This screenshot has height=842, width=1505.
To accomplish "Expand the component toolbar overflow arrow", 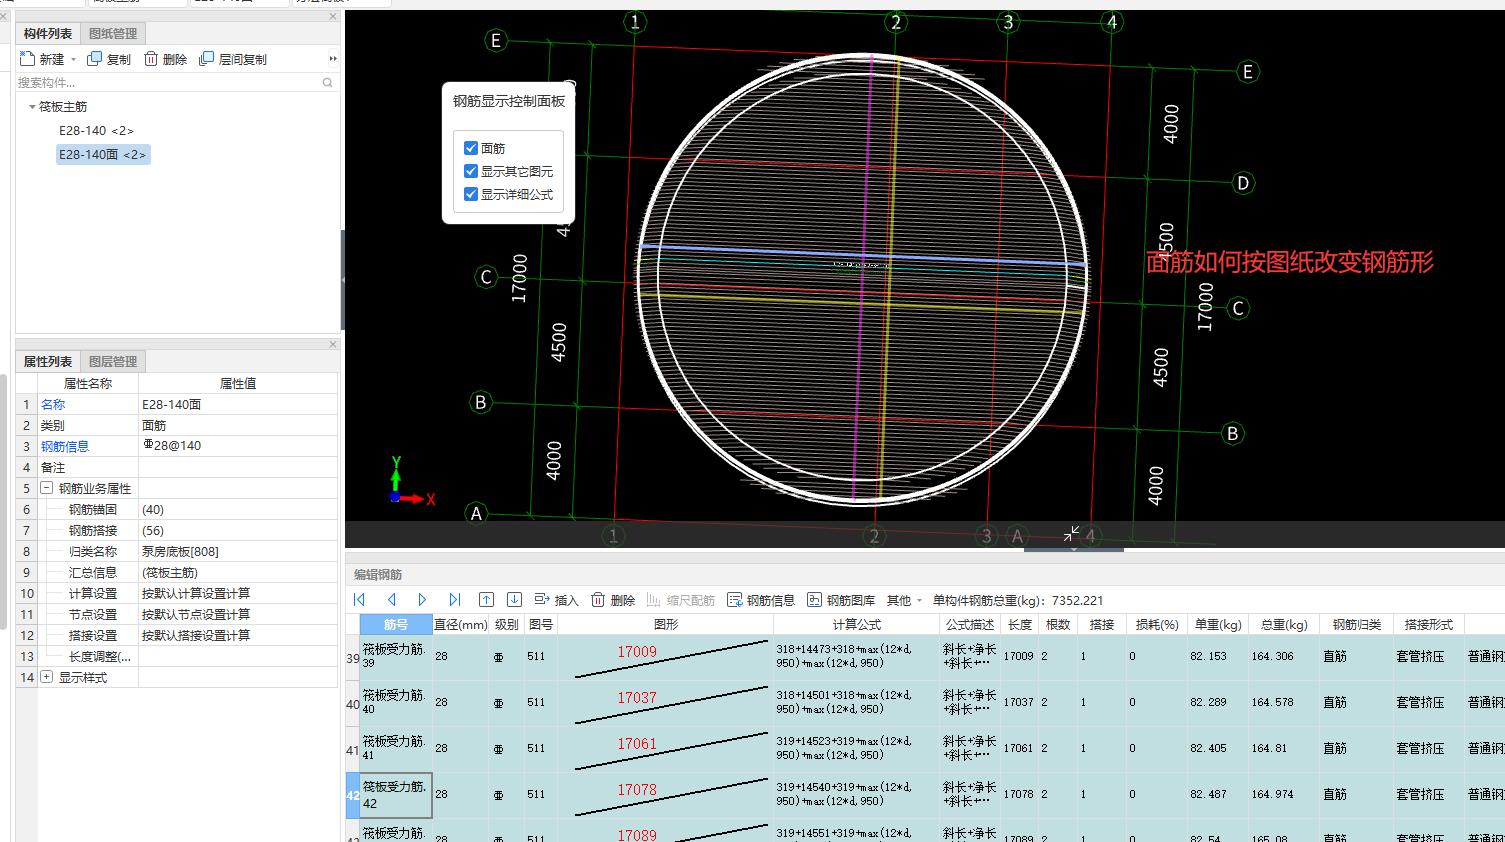I will [333, 59].
